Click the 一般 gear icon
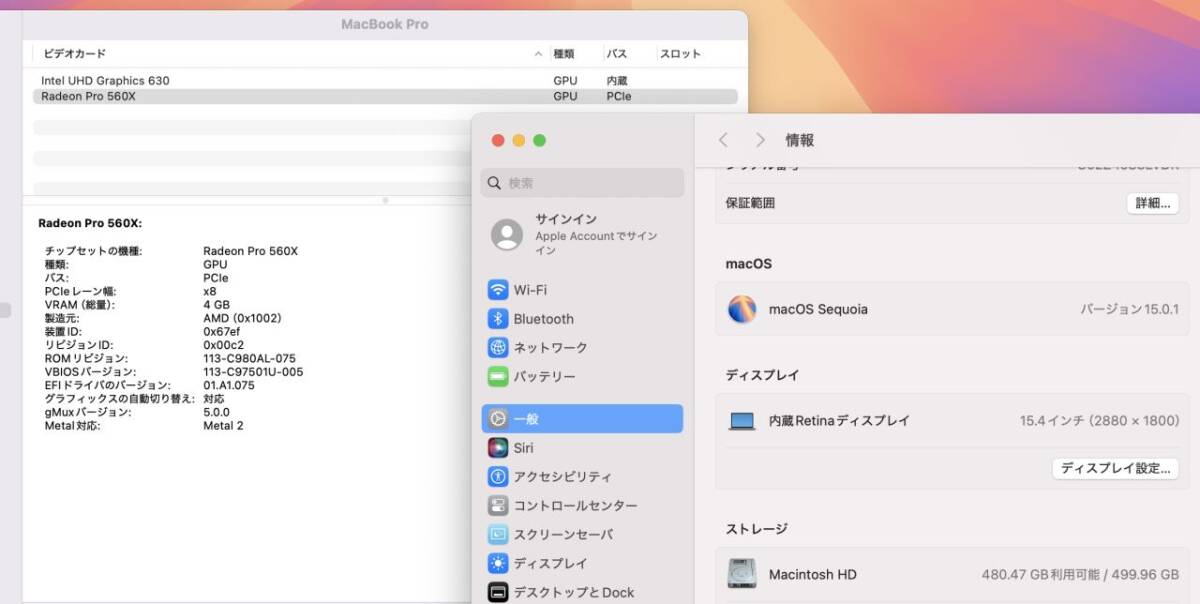The width and height of the screenshot is (1200, 604). coord(498,419)
